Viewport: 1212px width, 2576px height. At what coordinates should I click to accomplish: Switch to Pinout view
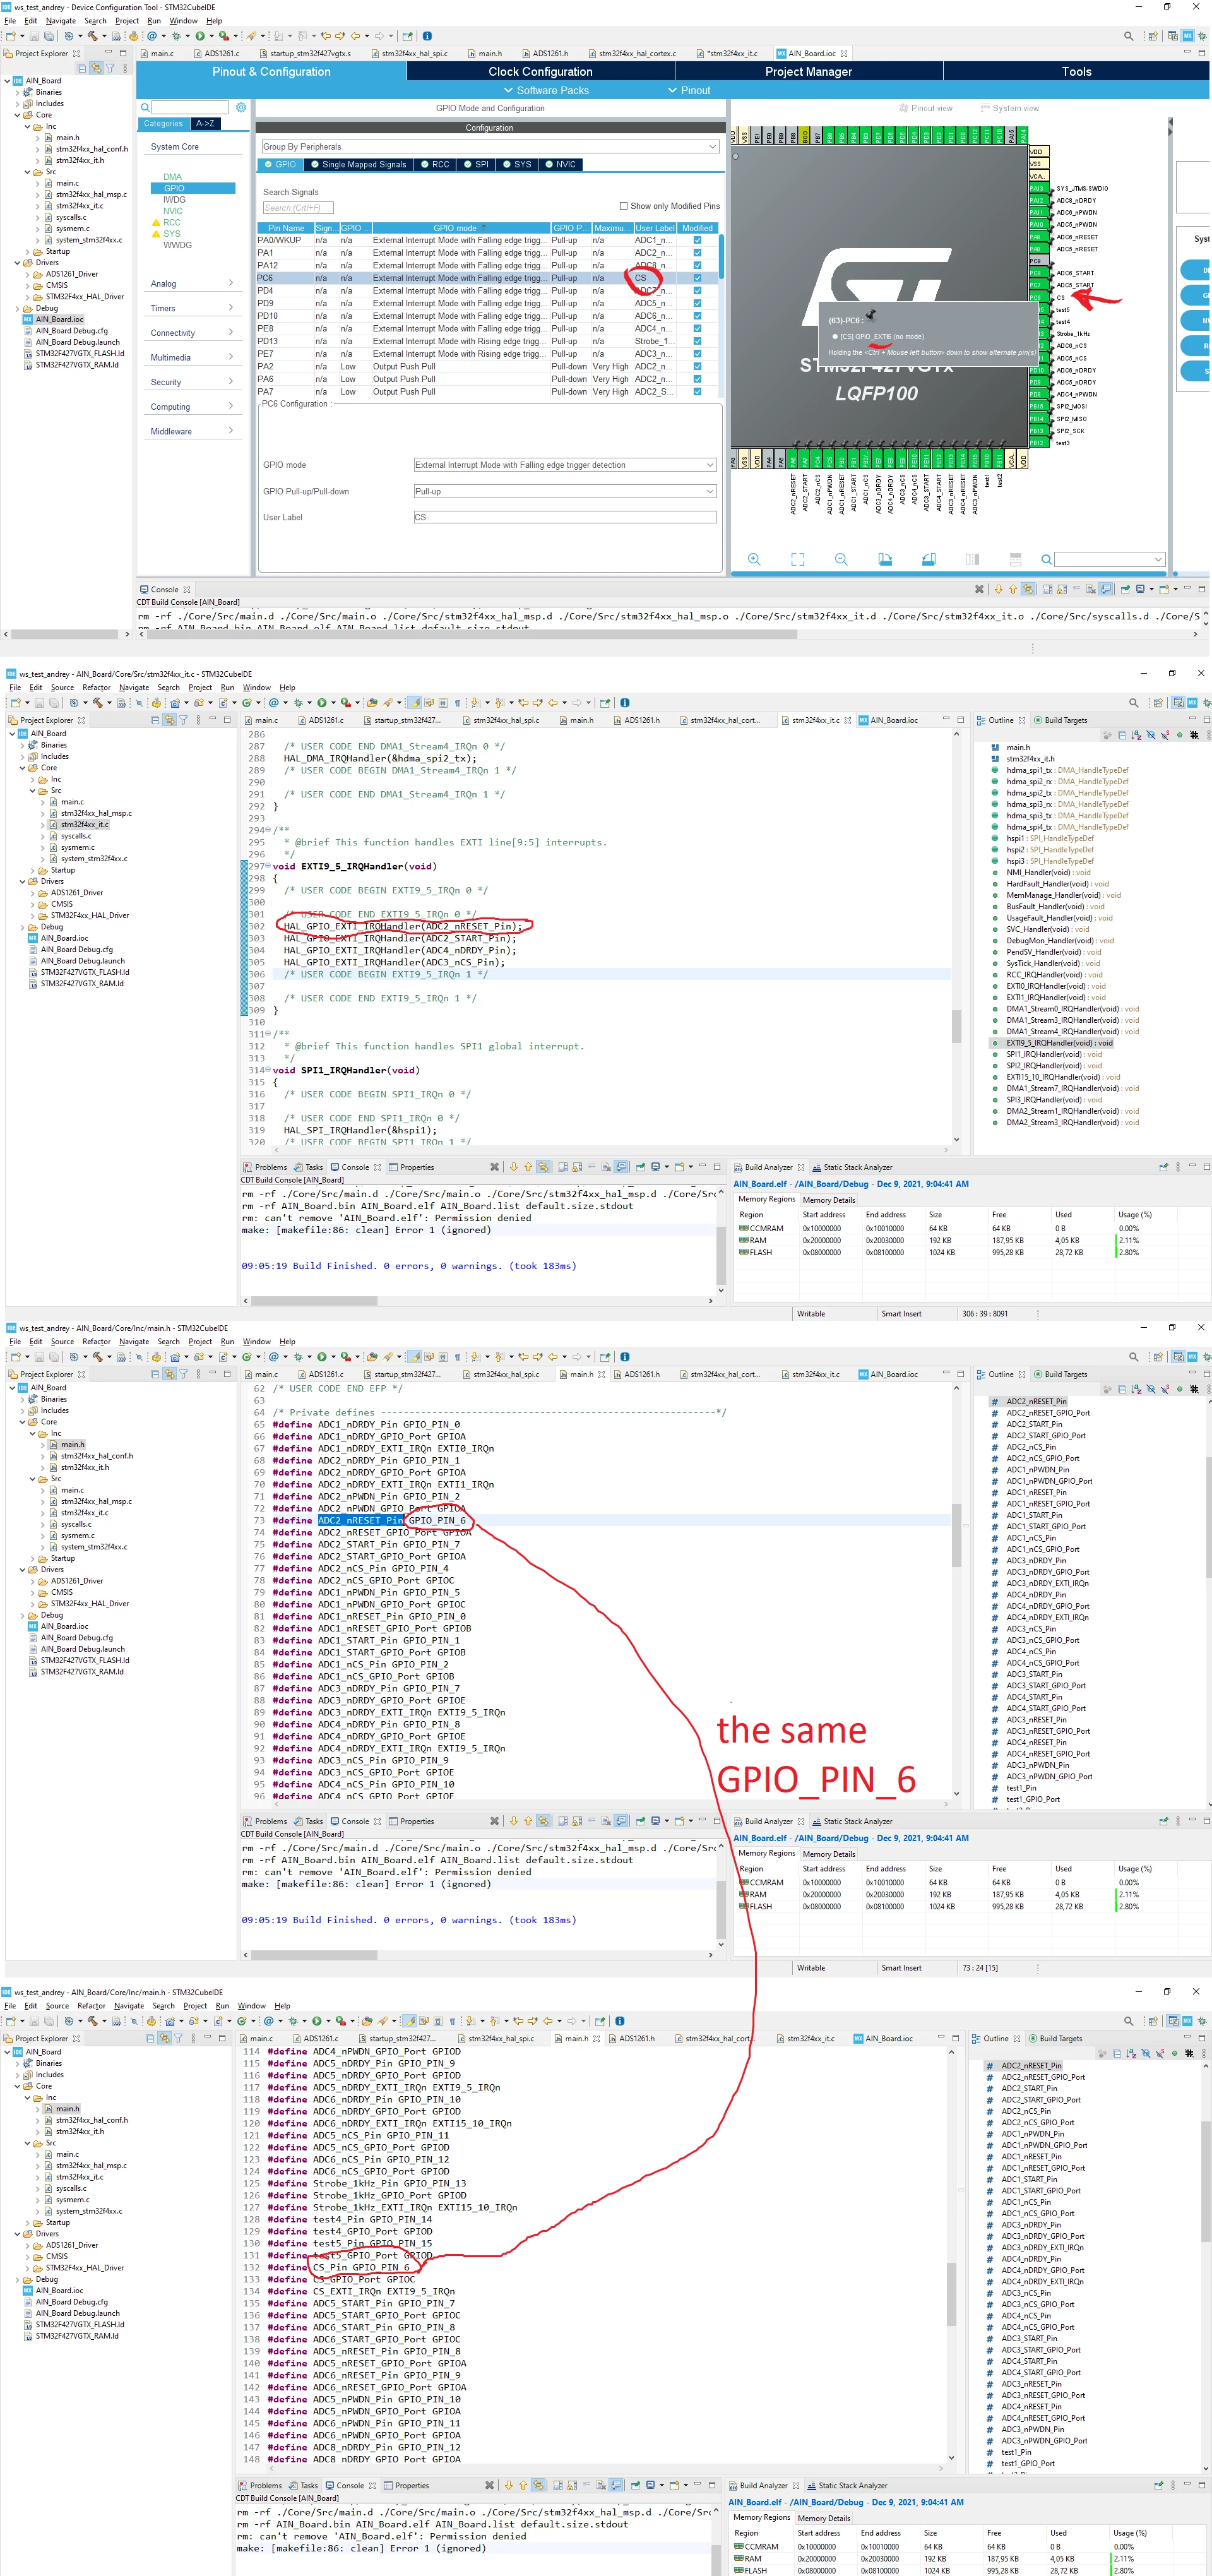click(x=925, y=108)
